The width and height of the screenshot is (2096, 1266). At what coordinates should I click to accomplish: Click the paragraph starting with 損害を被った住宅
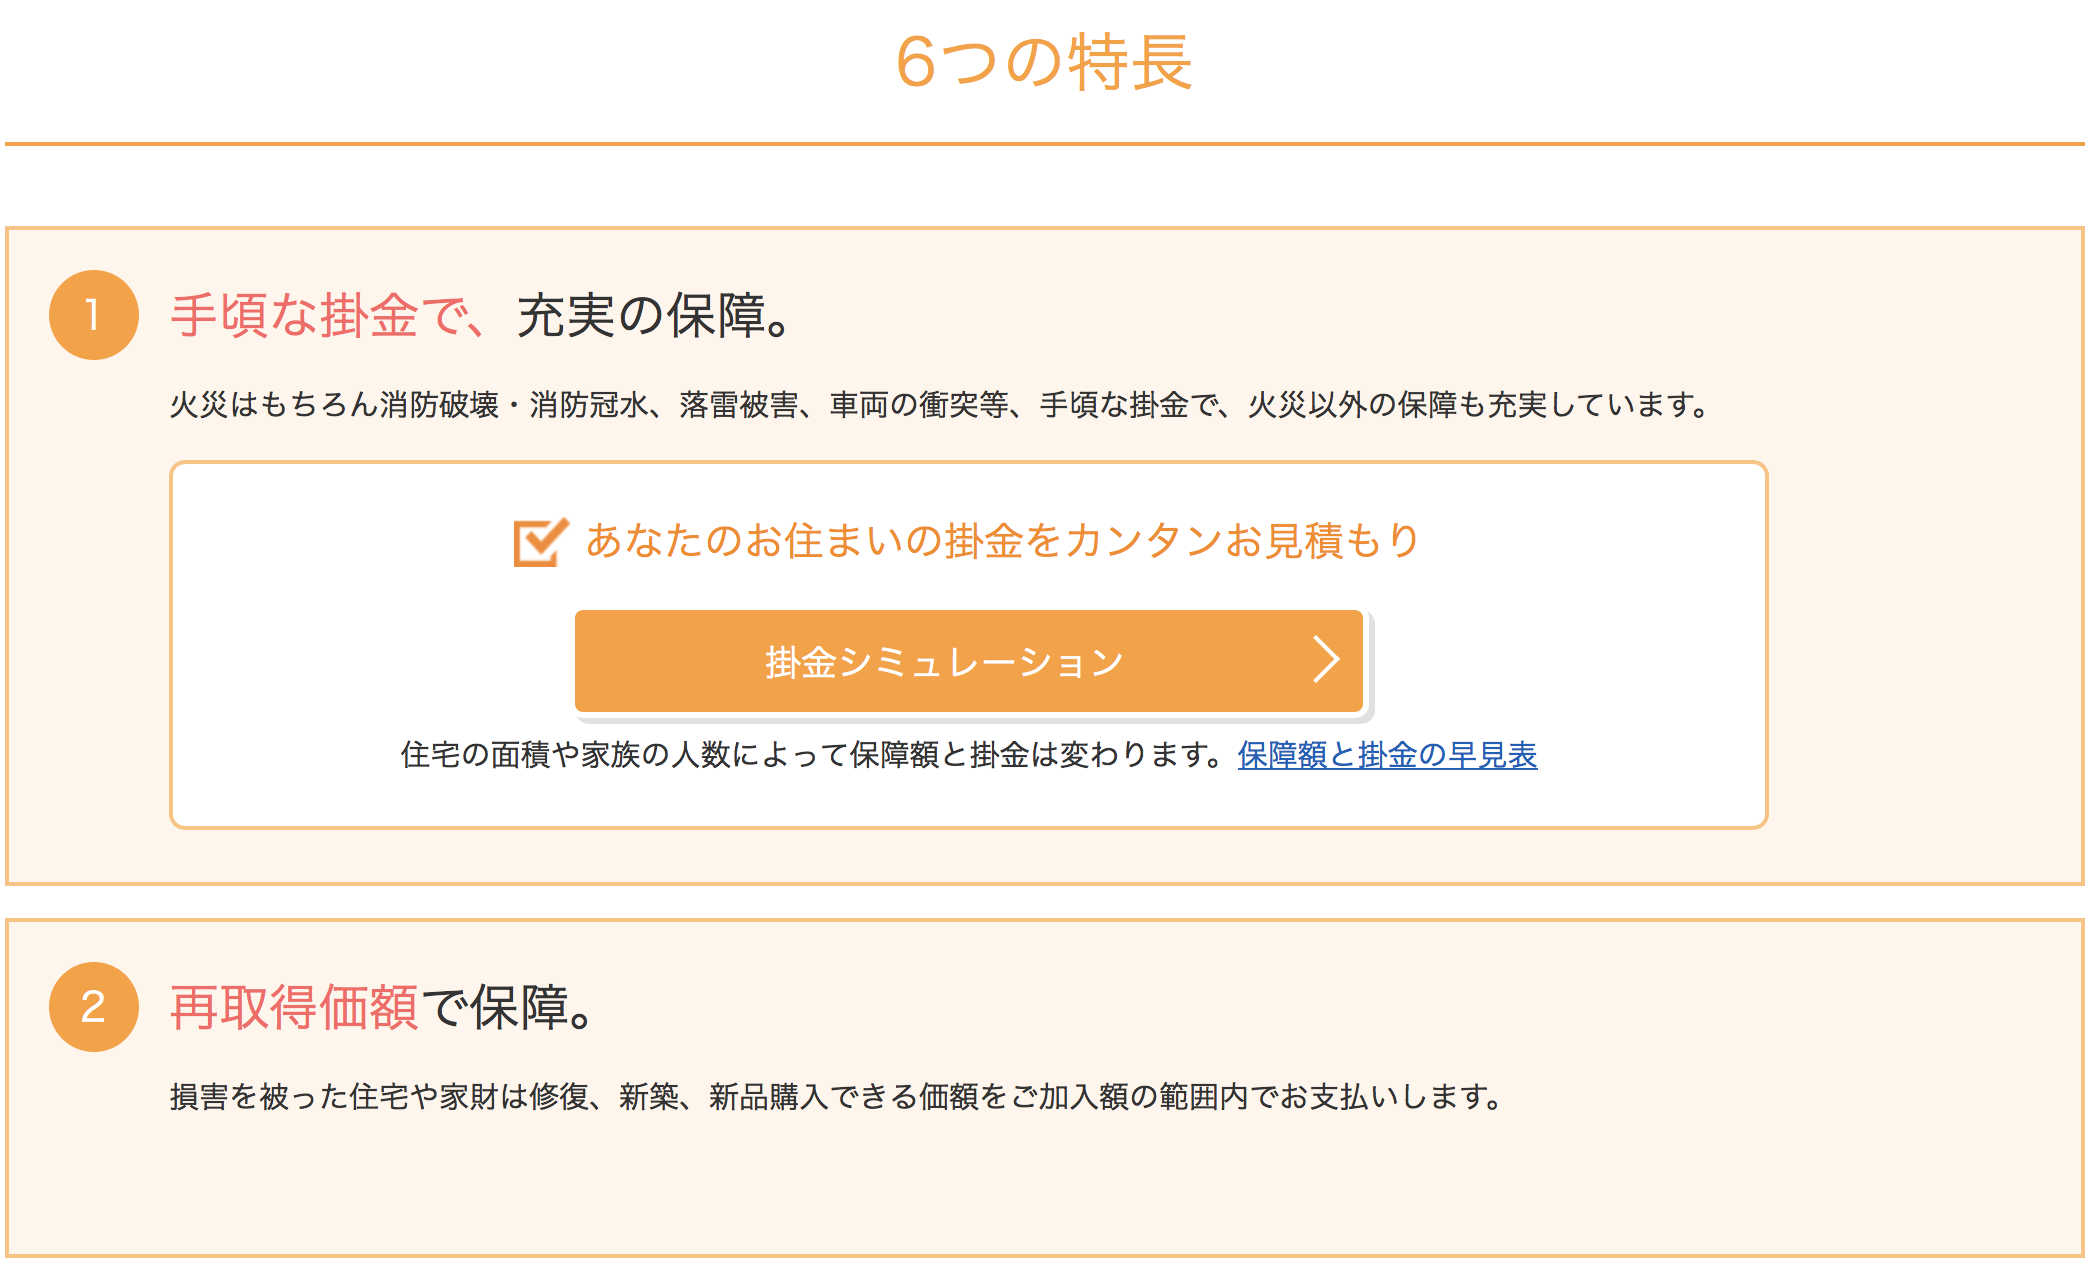pyautogui.click(x=836, y=1097)
